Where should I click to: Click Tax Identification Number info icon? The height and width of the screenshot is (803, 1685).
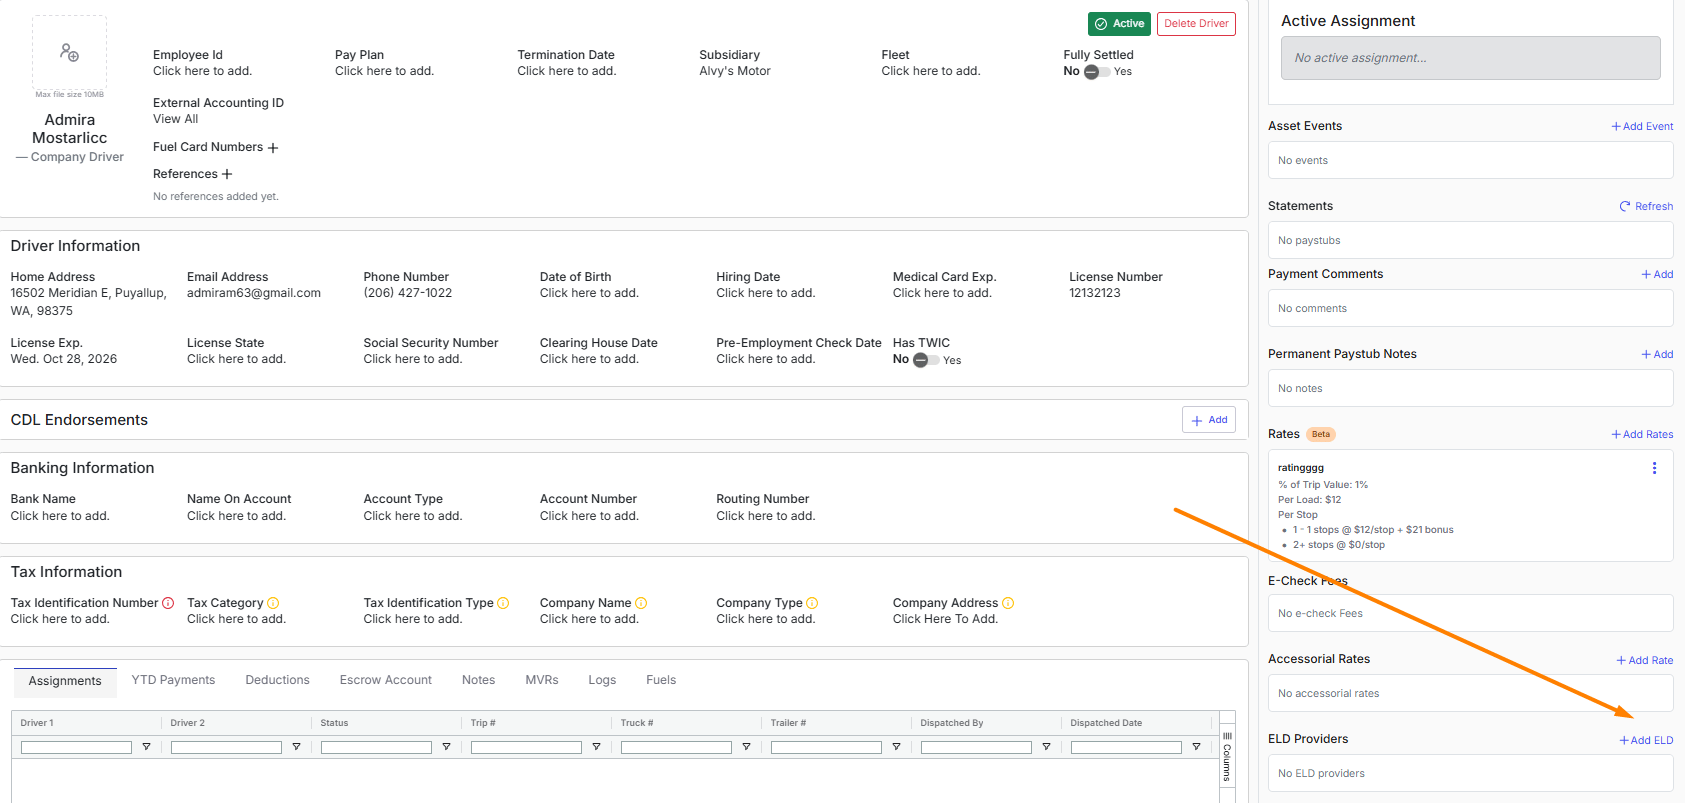coord(168,603)
